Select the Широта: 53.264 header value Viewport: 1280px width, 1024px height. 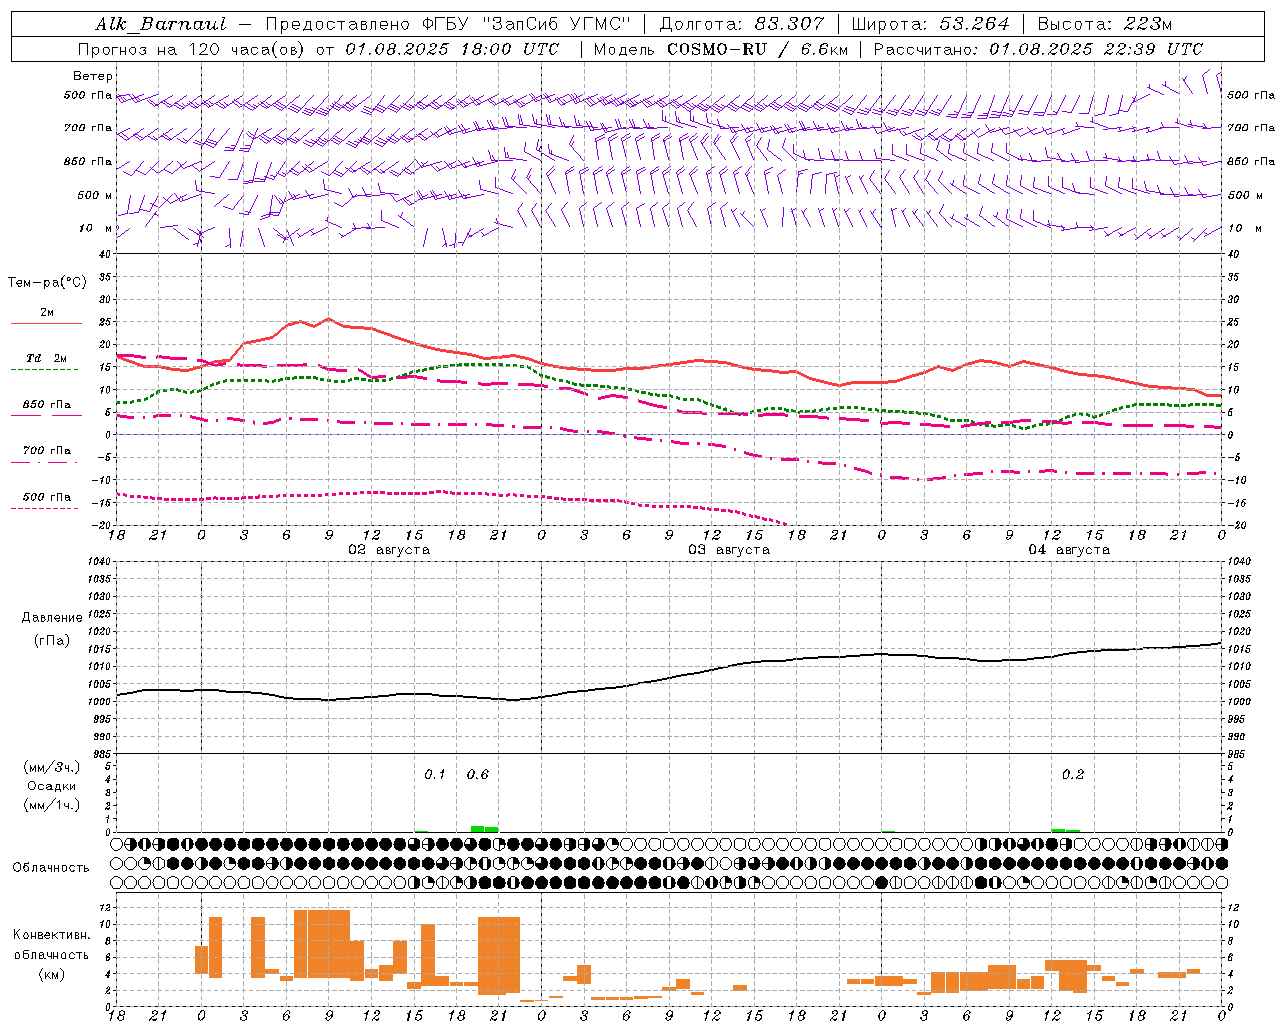pos(931,24)
